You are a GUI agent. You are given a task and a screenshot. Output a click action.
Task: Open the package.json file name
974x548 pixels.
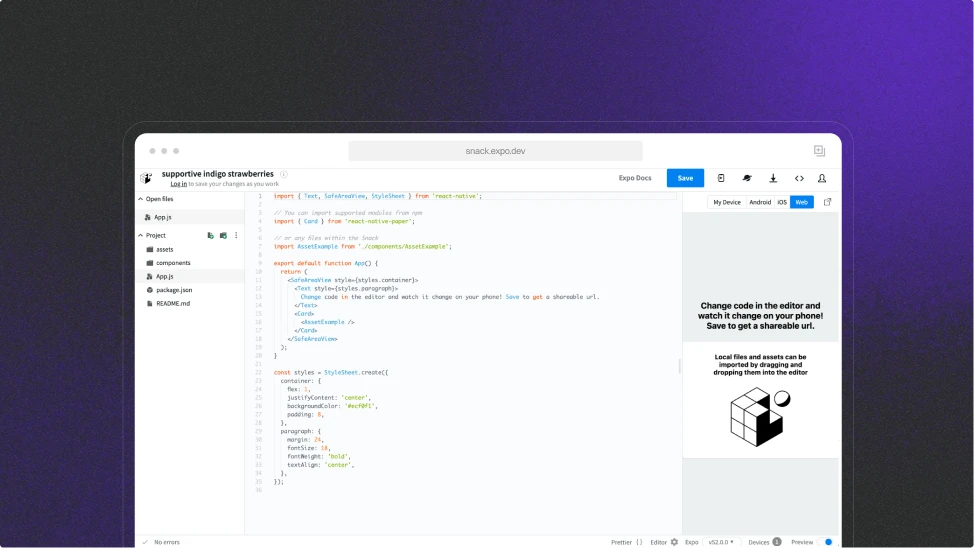point(174,290)
